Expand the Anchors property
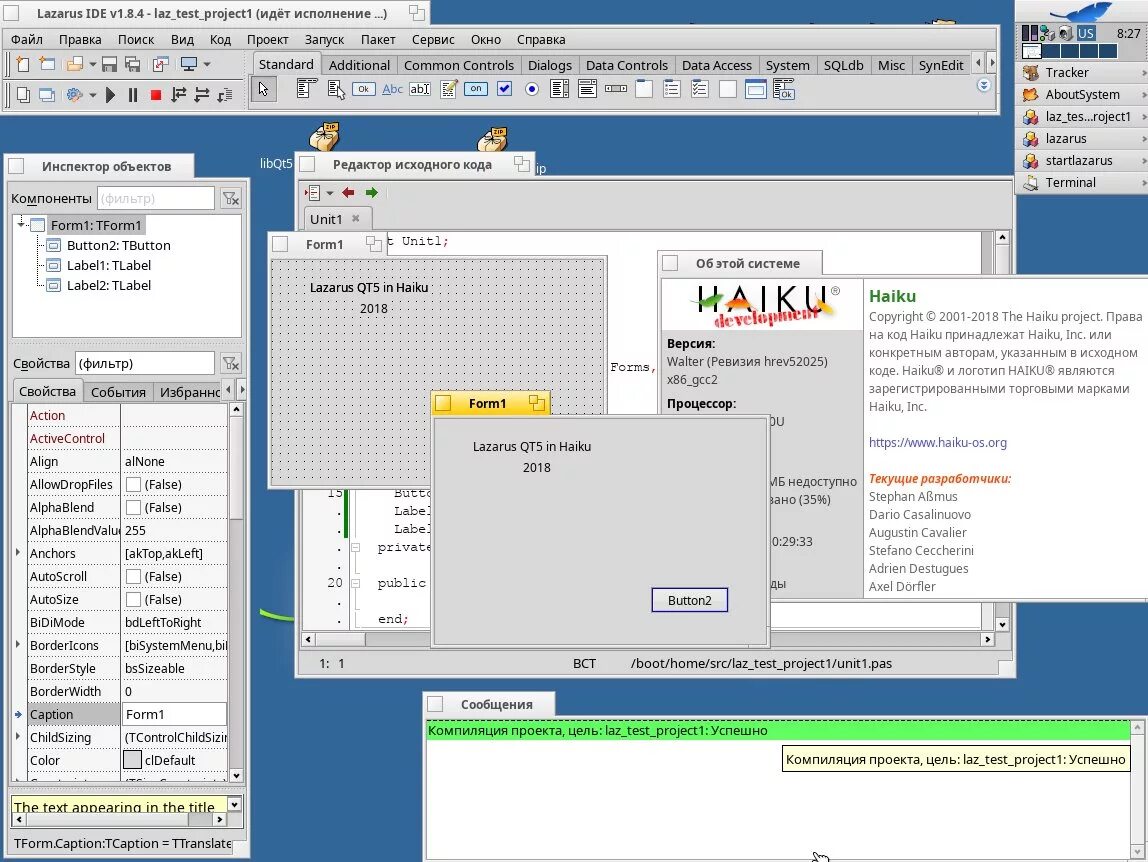 (x=18, y=553)
